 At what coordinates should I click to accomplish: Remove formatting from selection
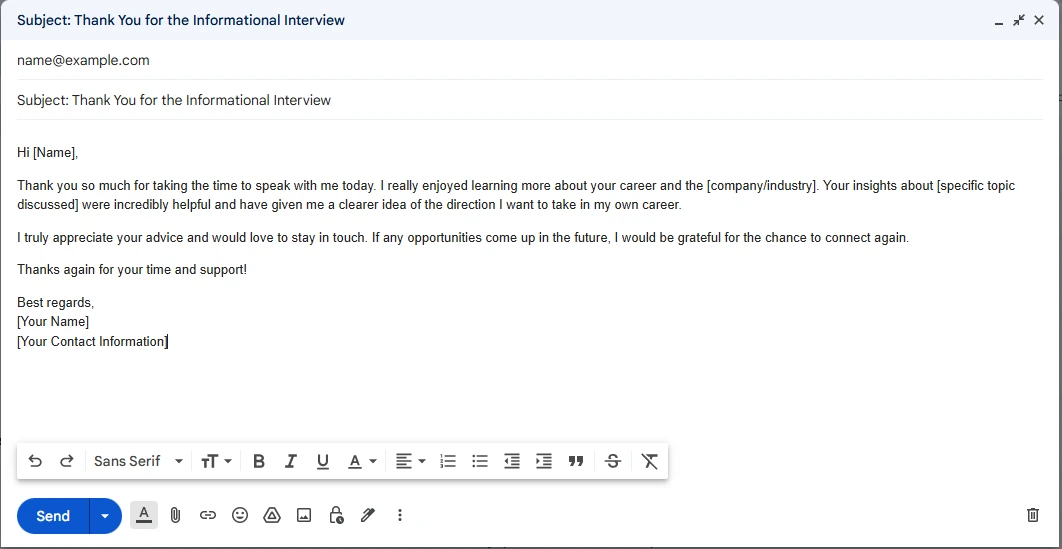coord(650,461)
